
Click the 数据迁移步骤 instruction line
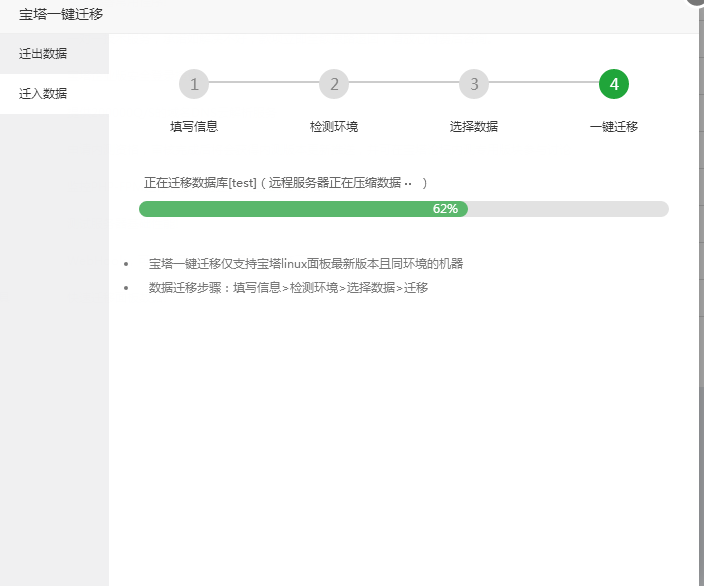(288, 287)
